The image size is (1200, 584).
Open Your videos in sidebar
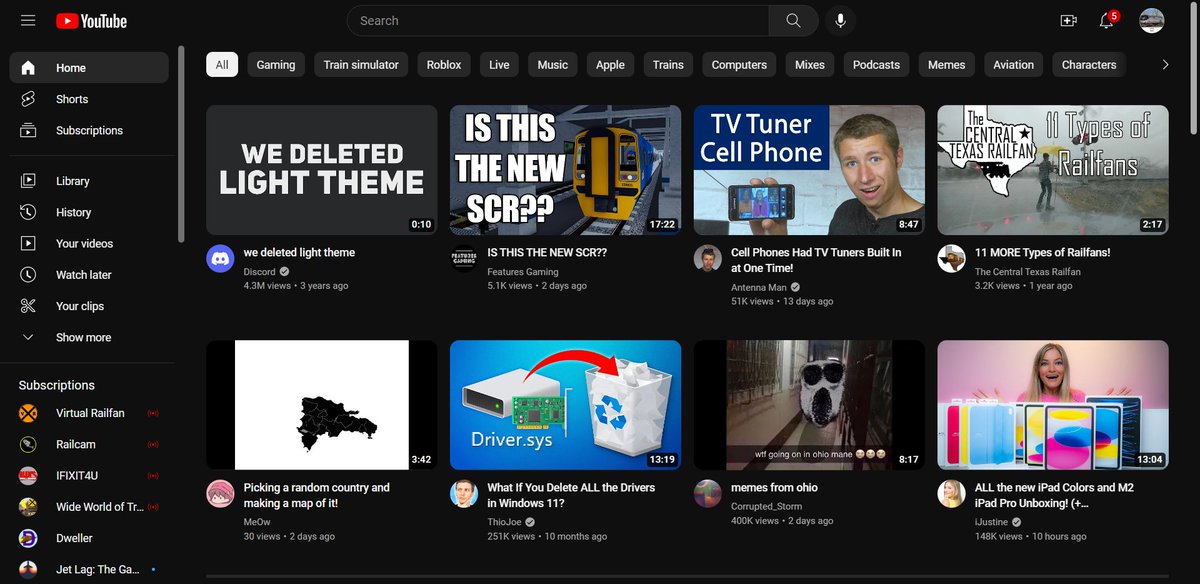pyautogui.click(x=89, y=243)
